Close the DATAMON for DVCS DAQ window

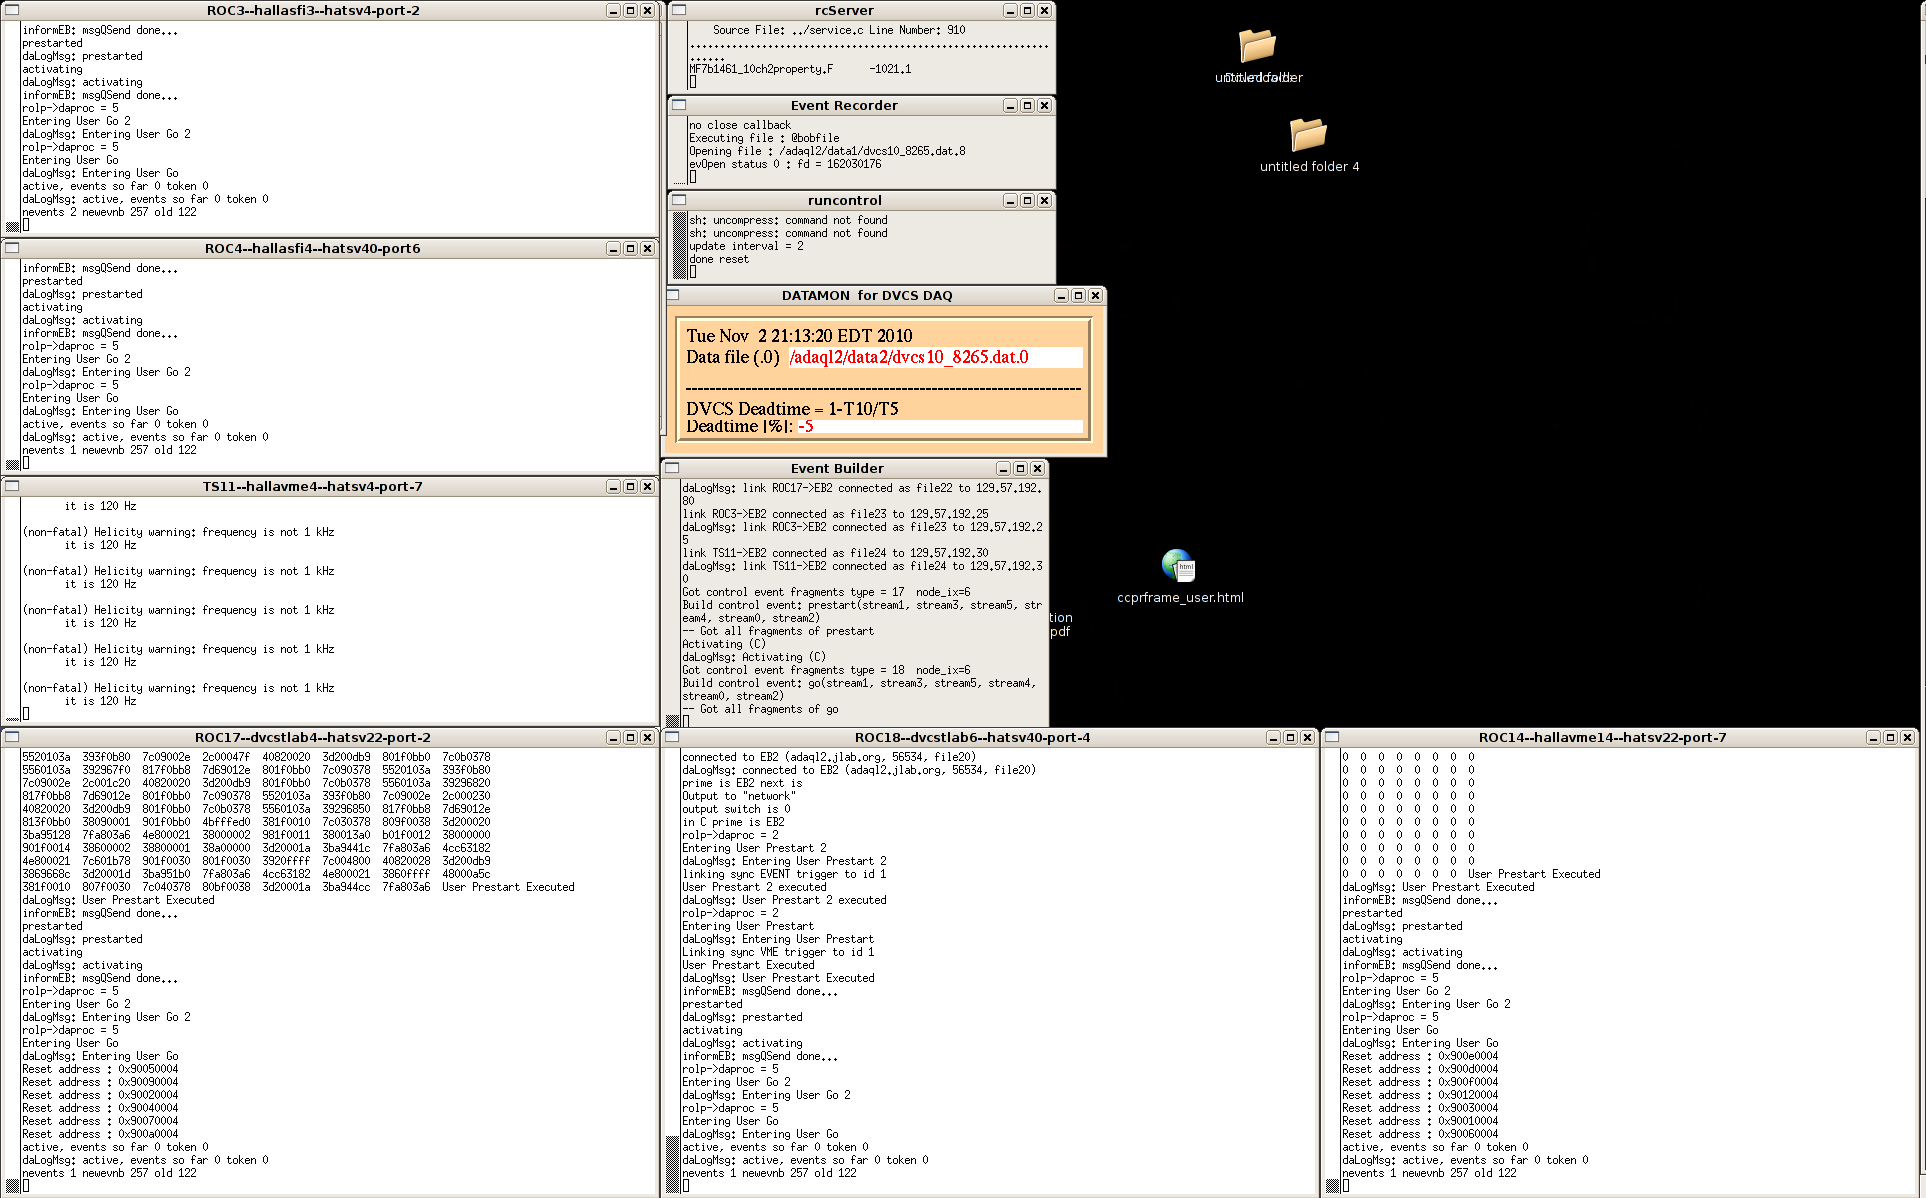tap(1095, 295)
